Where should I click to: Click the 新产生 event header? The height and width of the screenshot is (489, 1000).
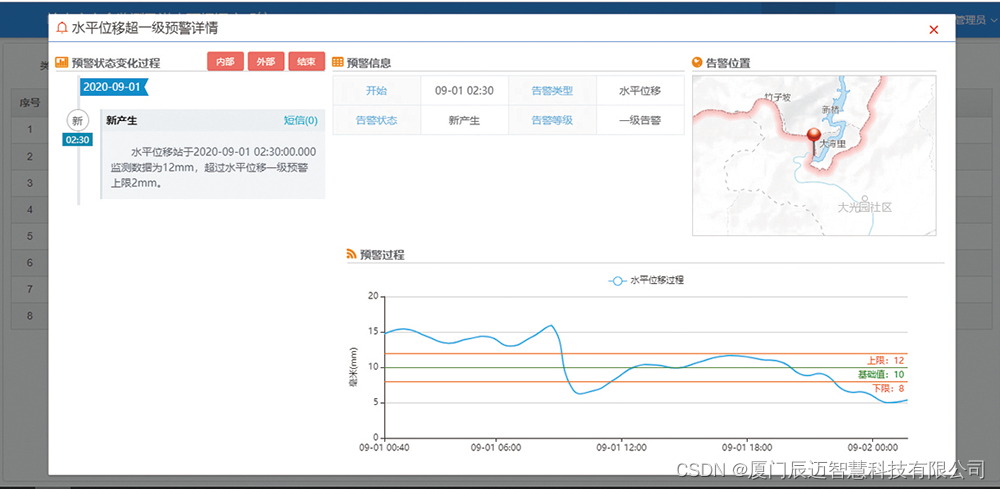pyautogui.click(x=213, y=120)
